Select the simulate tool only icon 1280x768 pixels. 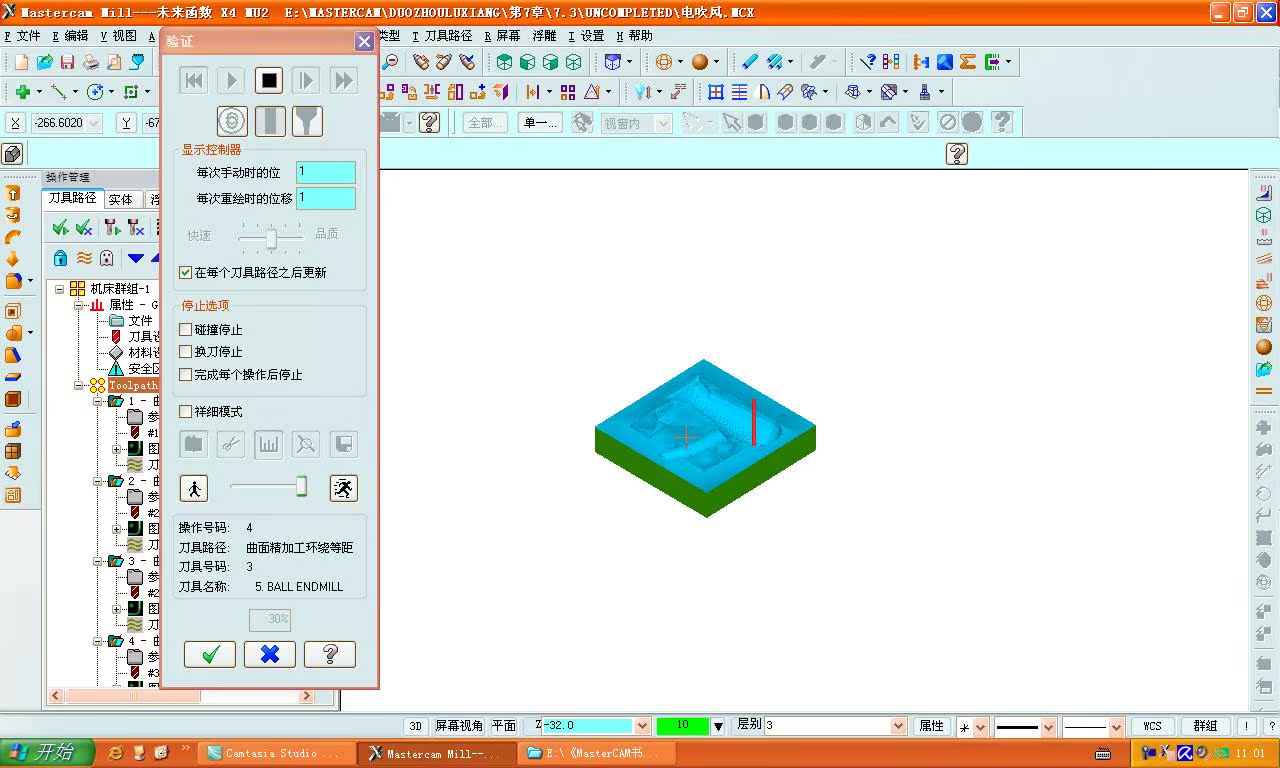(x=269, y=122)
